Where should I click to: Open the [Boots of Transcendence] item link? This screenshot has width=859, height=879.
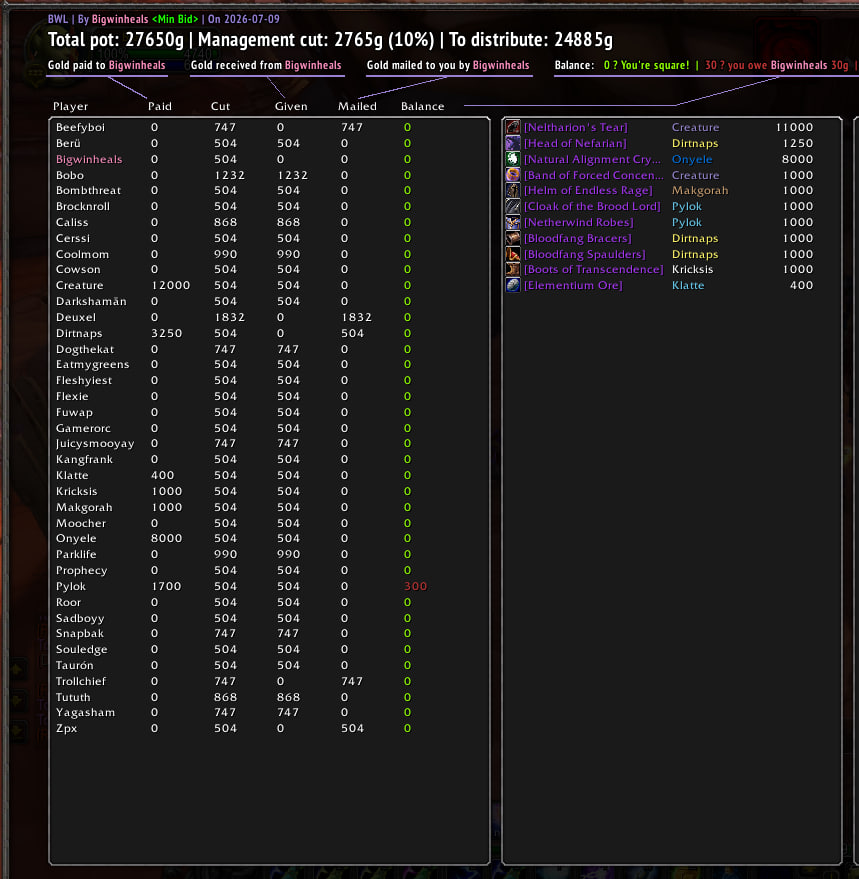(x=594, y=270)
